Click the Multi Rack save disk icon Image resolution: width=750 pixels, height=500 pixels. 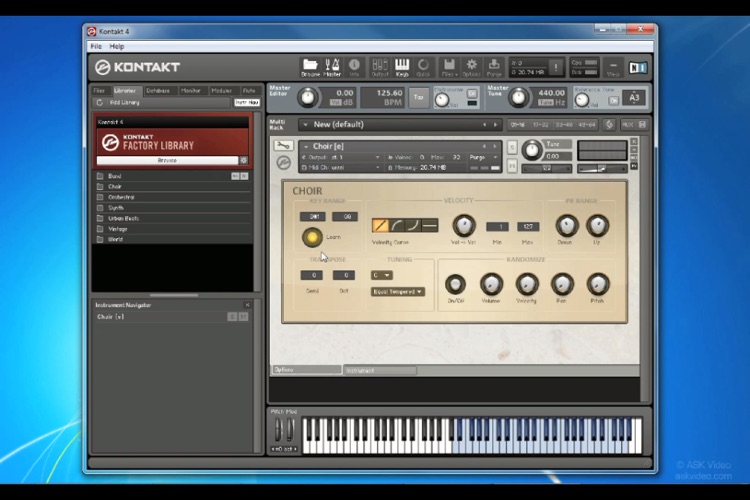(642, 124)
